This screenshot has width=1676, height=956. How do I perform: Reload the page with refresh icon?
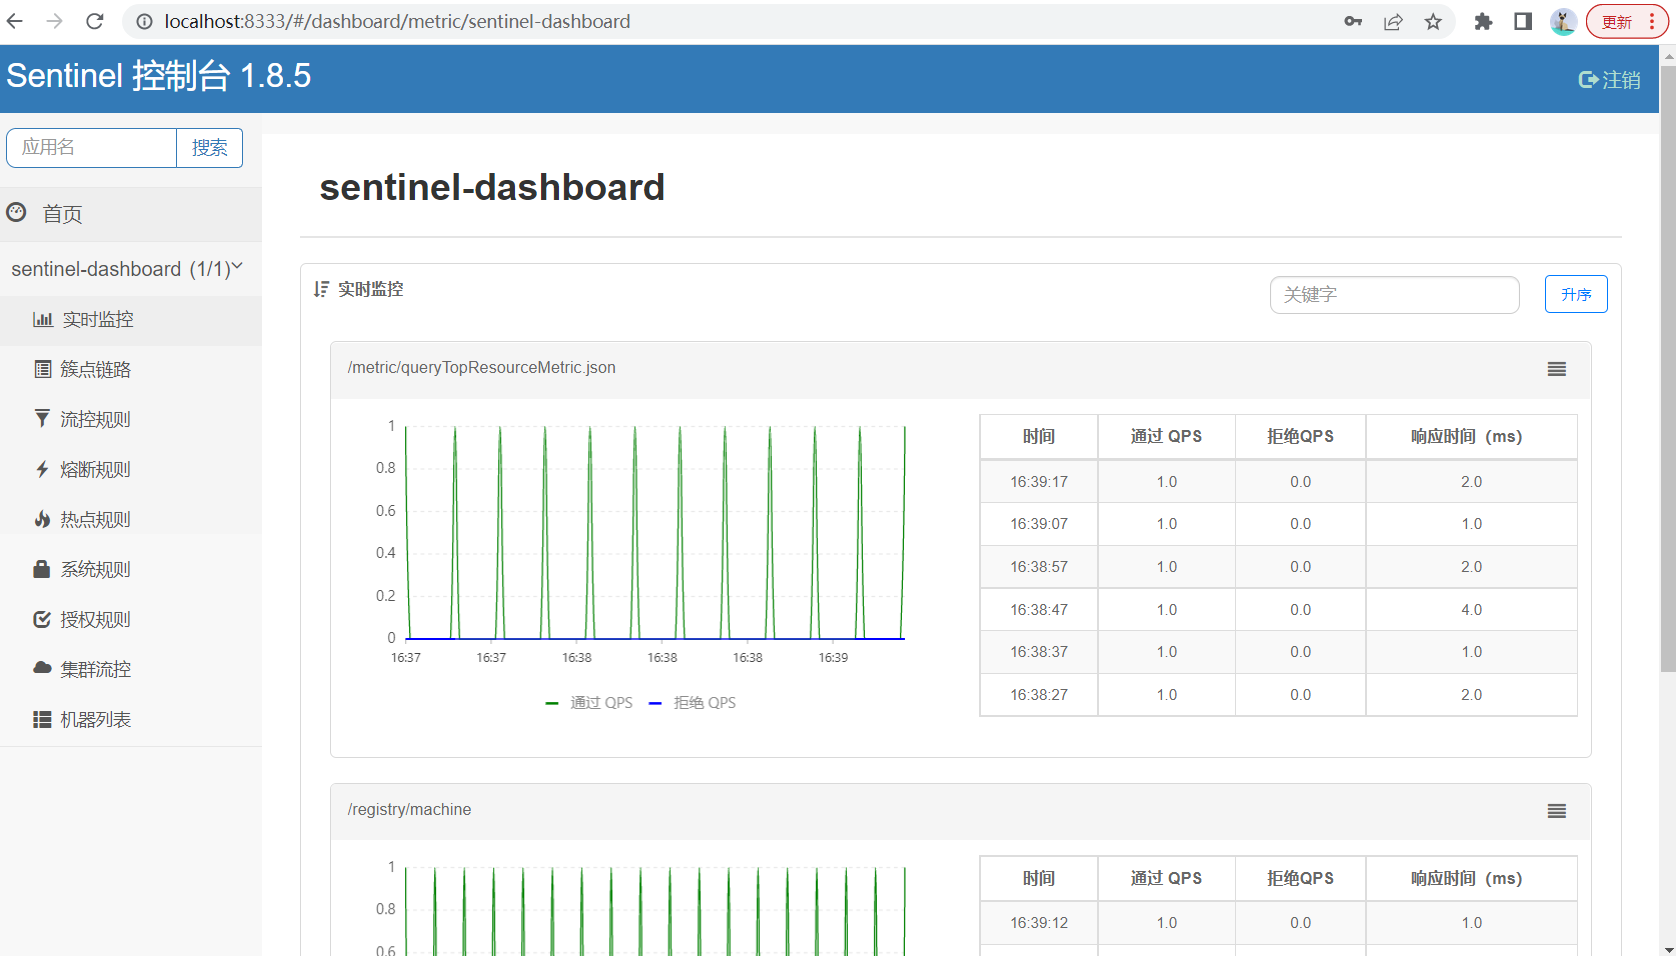pos(95,21)
